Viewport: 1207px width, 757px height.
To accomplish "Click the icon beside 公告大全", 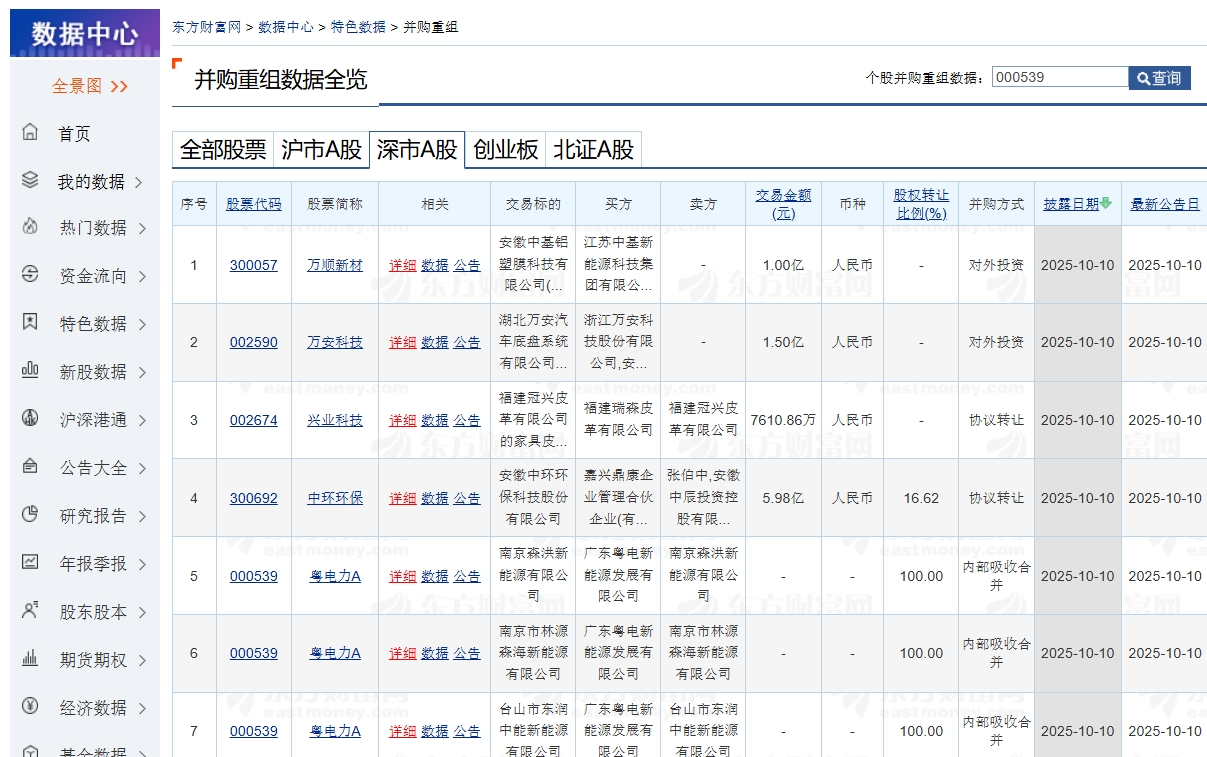I will click(x=30, y=467).
